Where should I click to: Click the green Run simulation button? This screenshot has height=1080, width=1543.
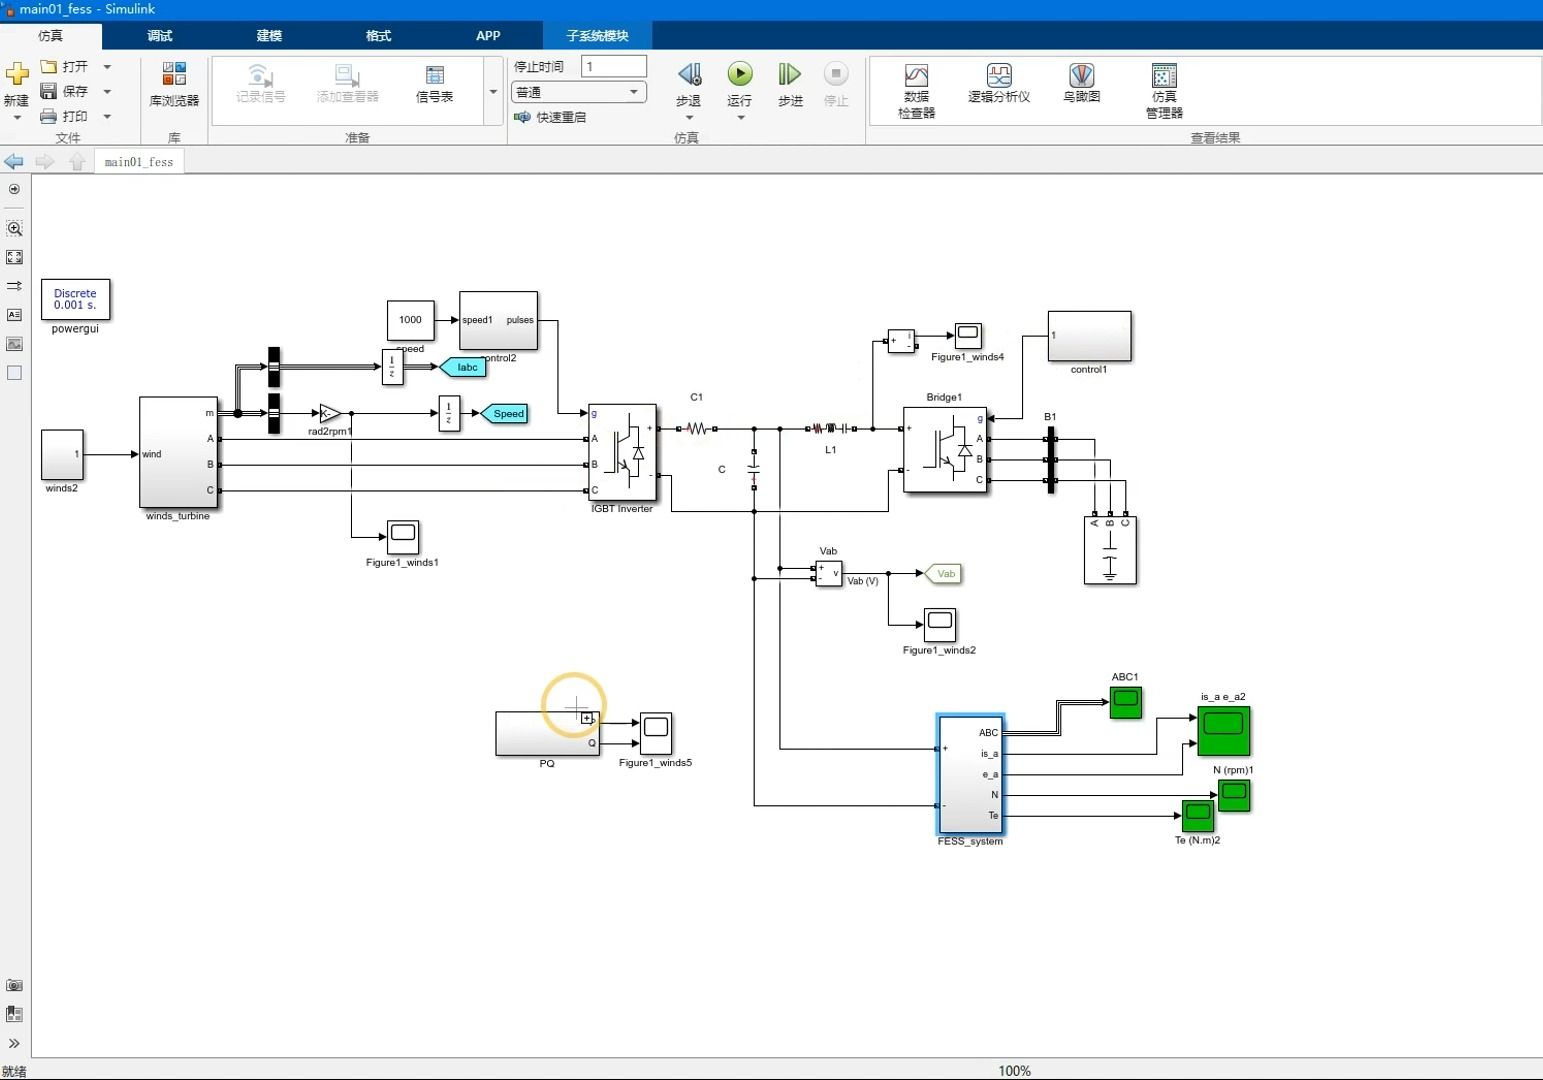740,74
